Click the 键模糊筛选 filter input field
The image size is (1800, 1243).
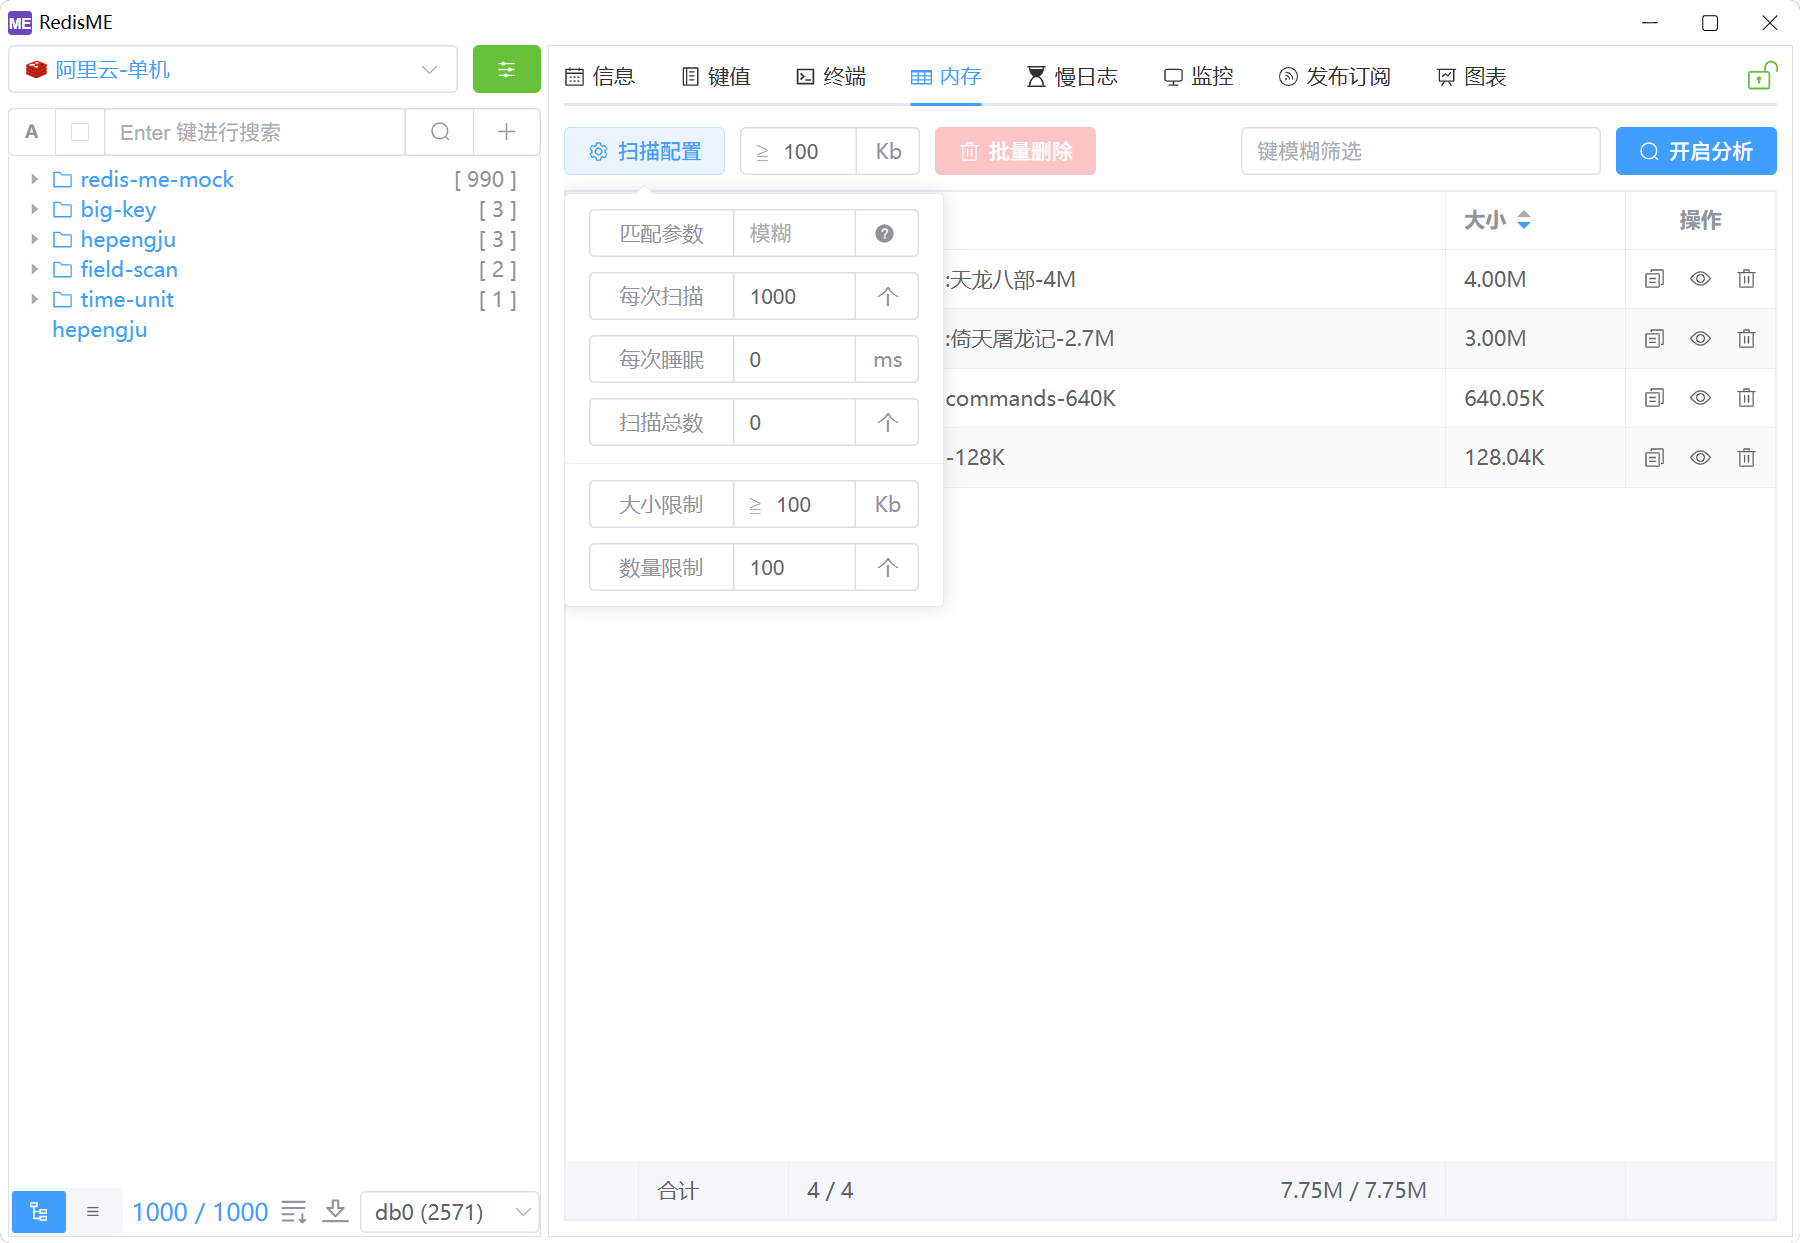pyautogui.click(x=1420, y=152)
